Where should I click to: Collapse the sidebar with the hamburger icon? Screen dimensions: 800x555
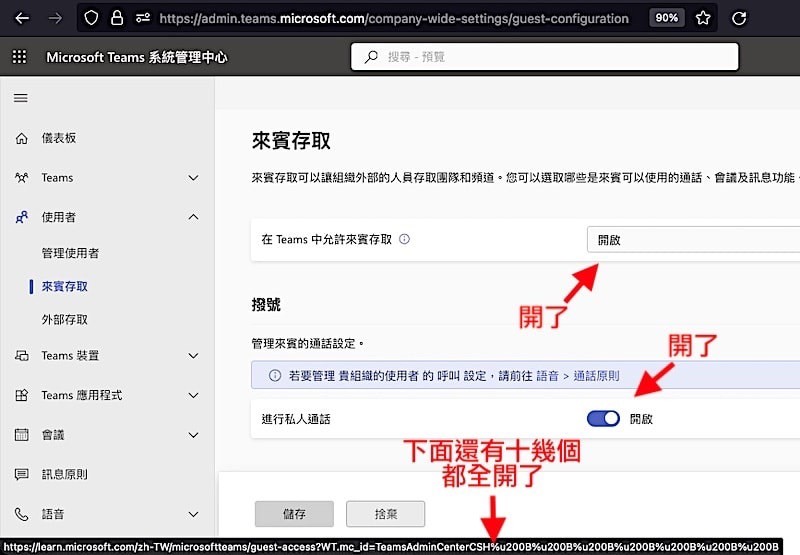click(x=20, y=98)
